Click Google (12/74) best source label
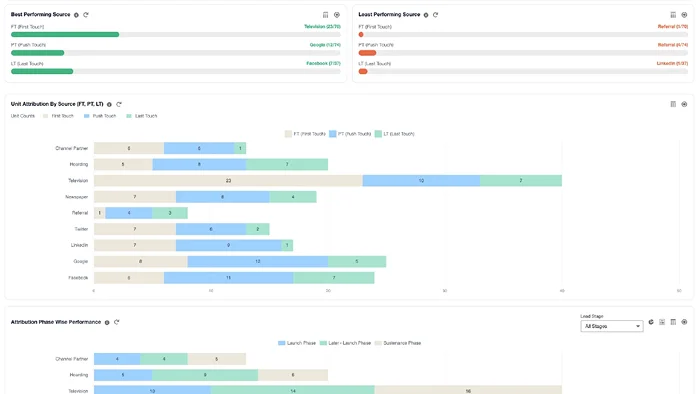699x394 pixels. [325, 45]
